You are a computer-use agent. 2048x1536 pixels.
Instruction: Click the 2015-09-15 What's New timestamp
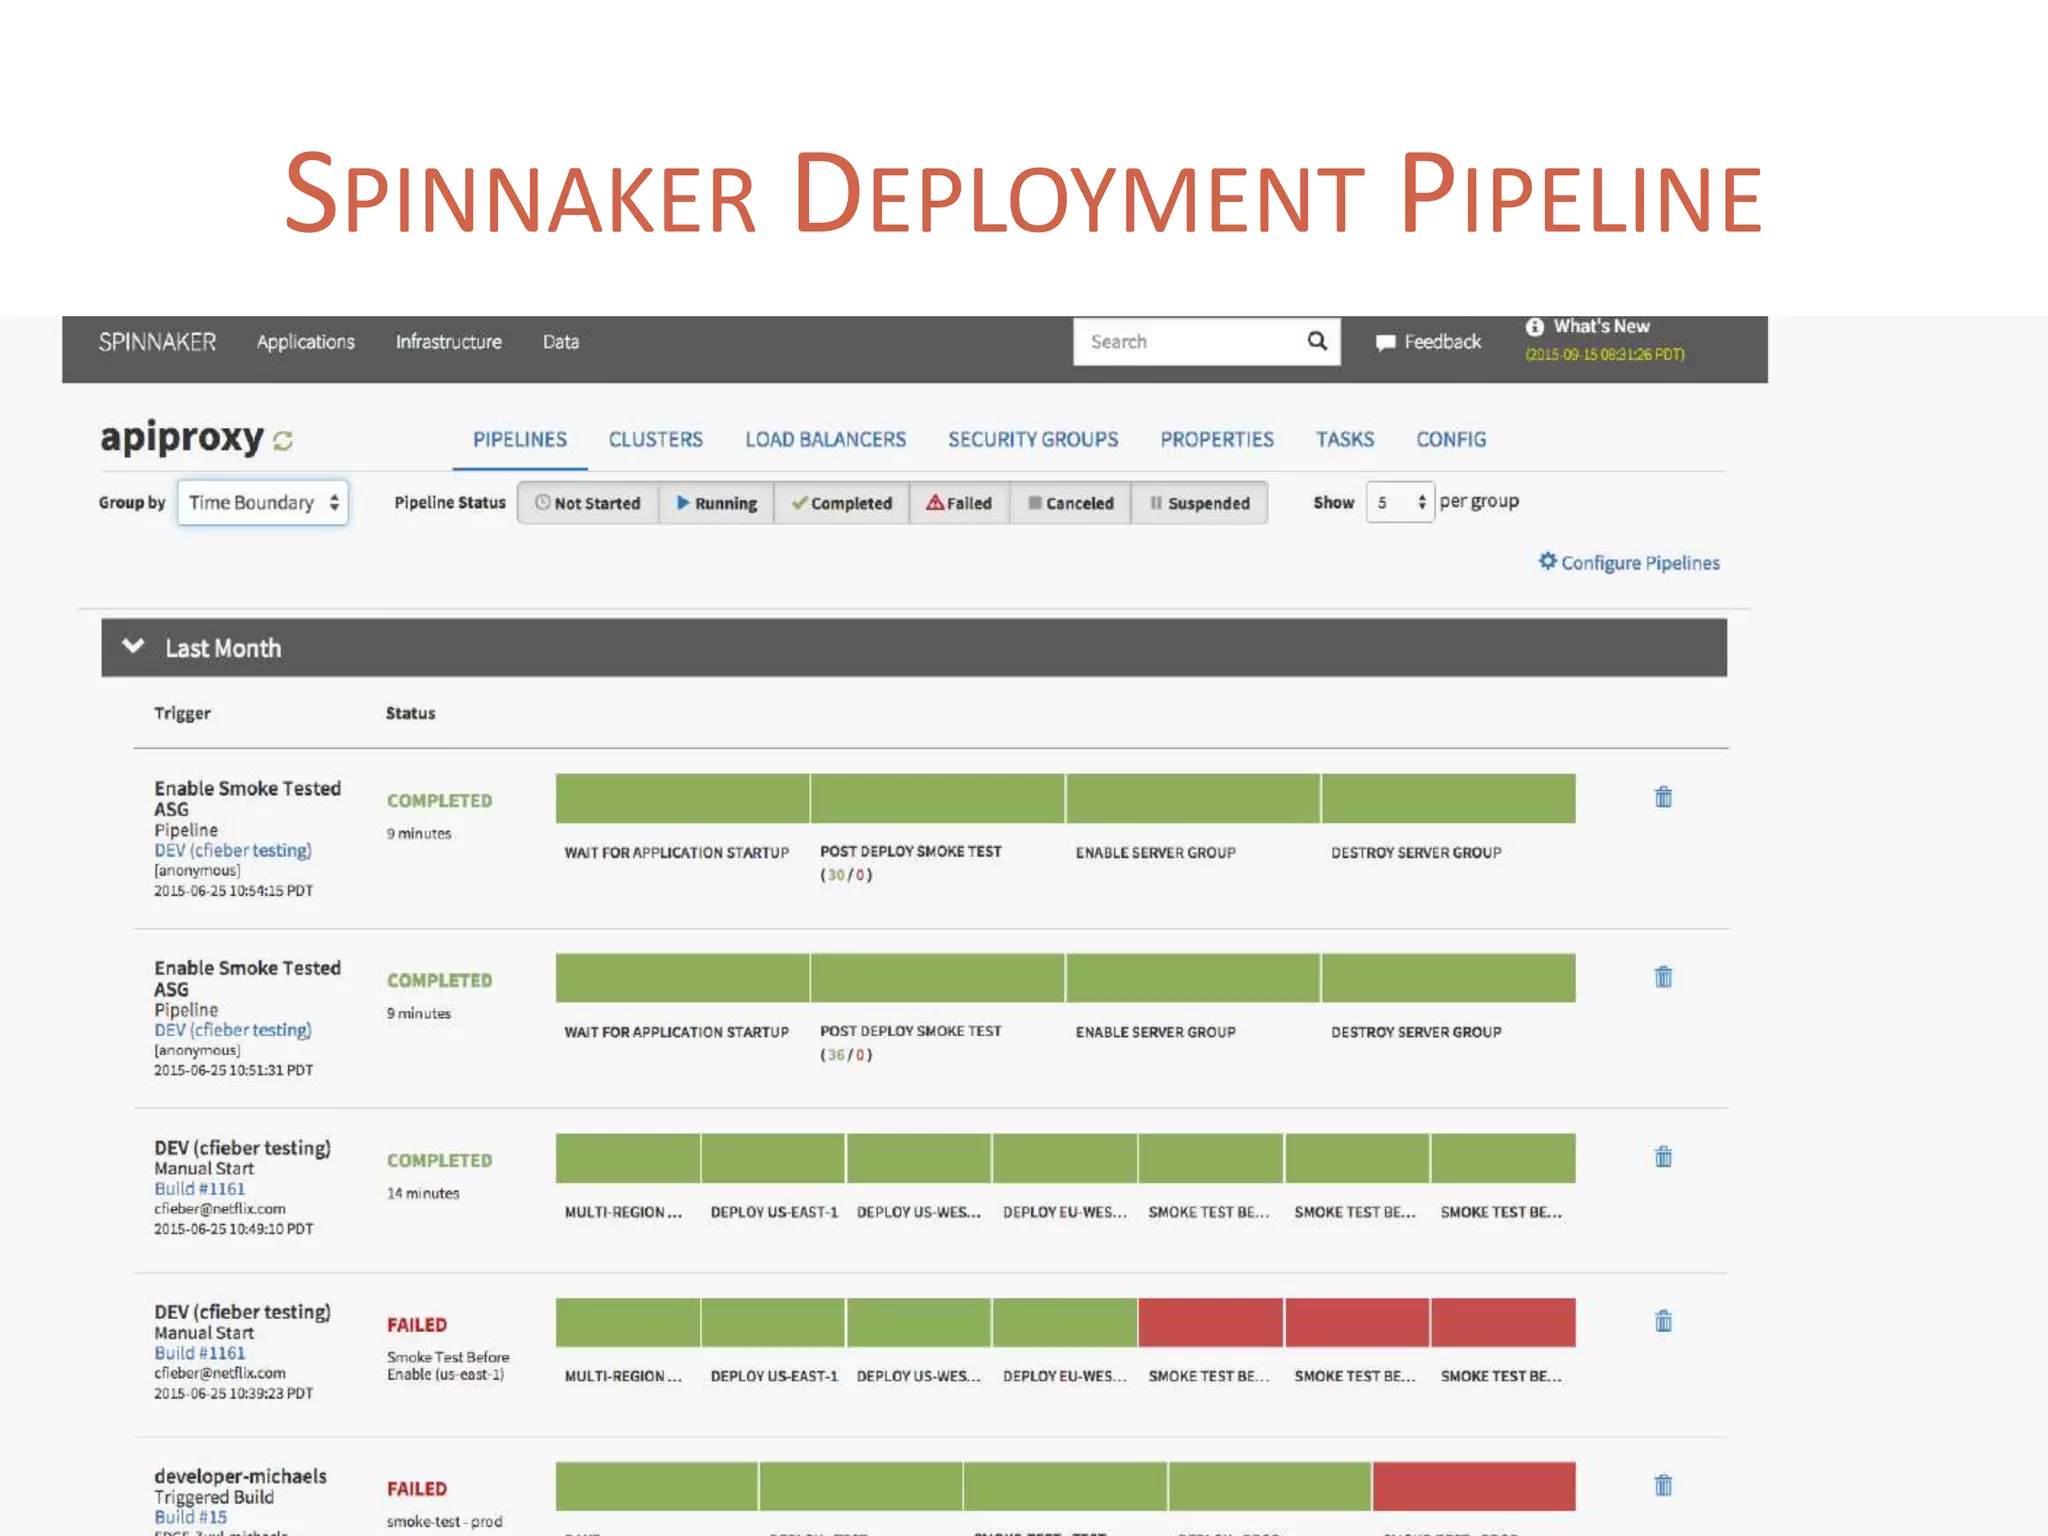1605,355
